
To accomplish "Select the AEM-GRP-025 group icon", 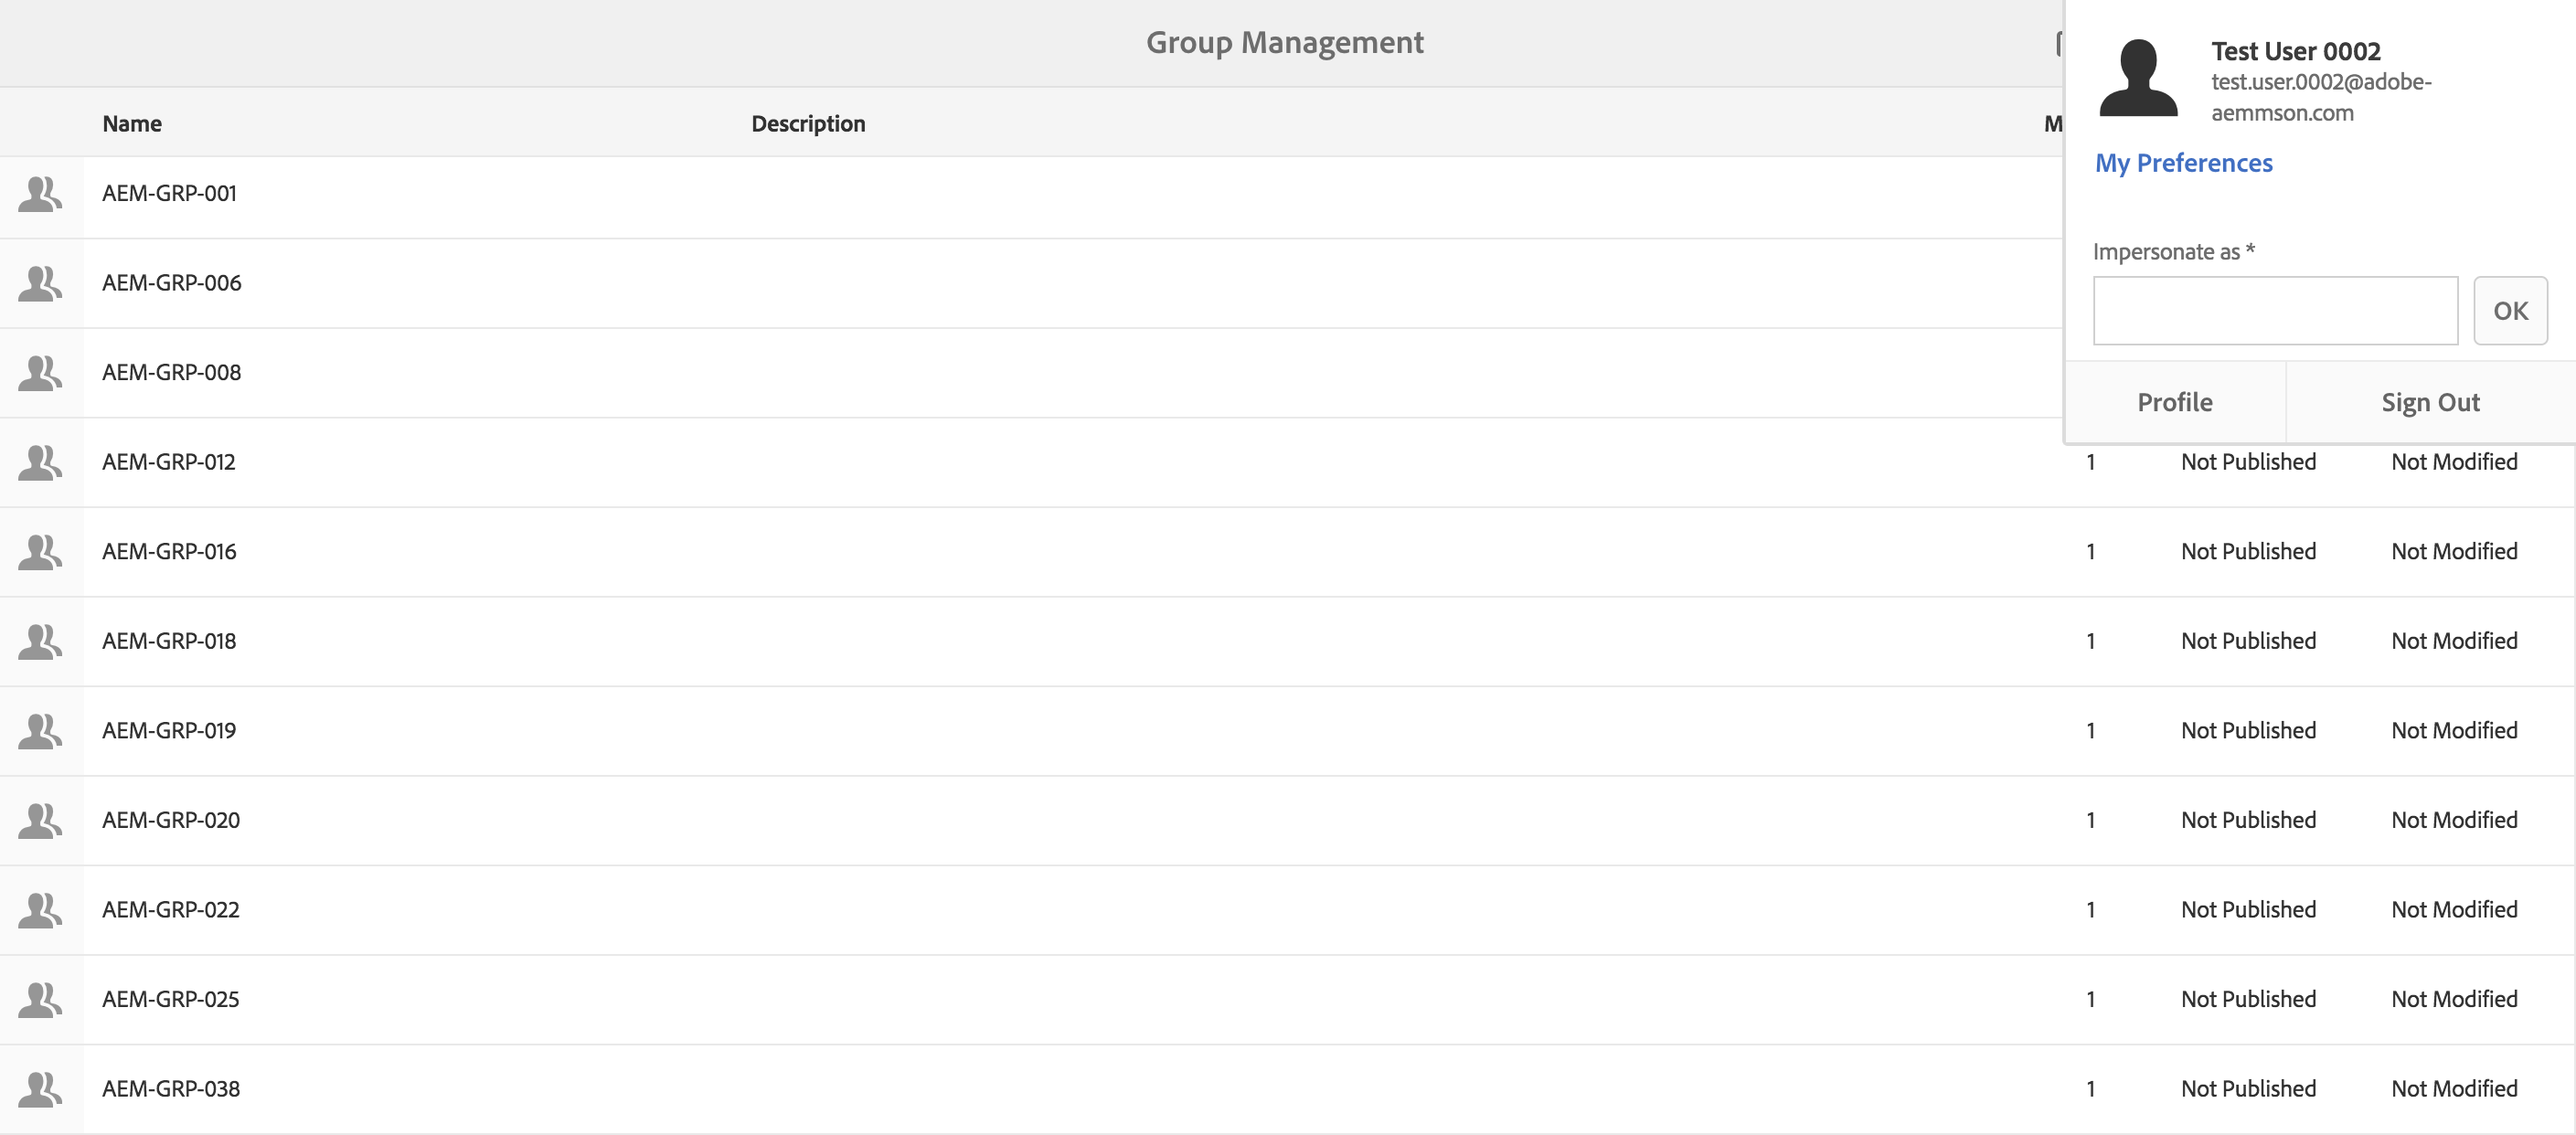I will tap(40, 999).
